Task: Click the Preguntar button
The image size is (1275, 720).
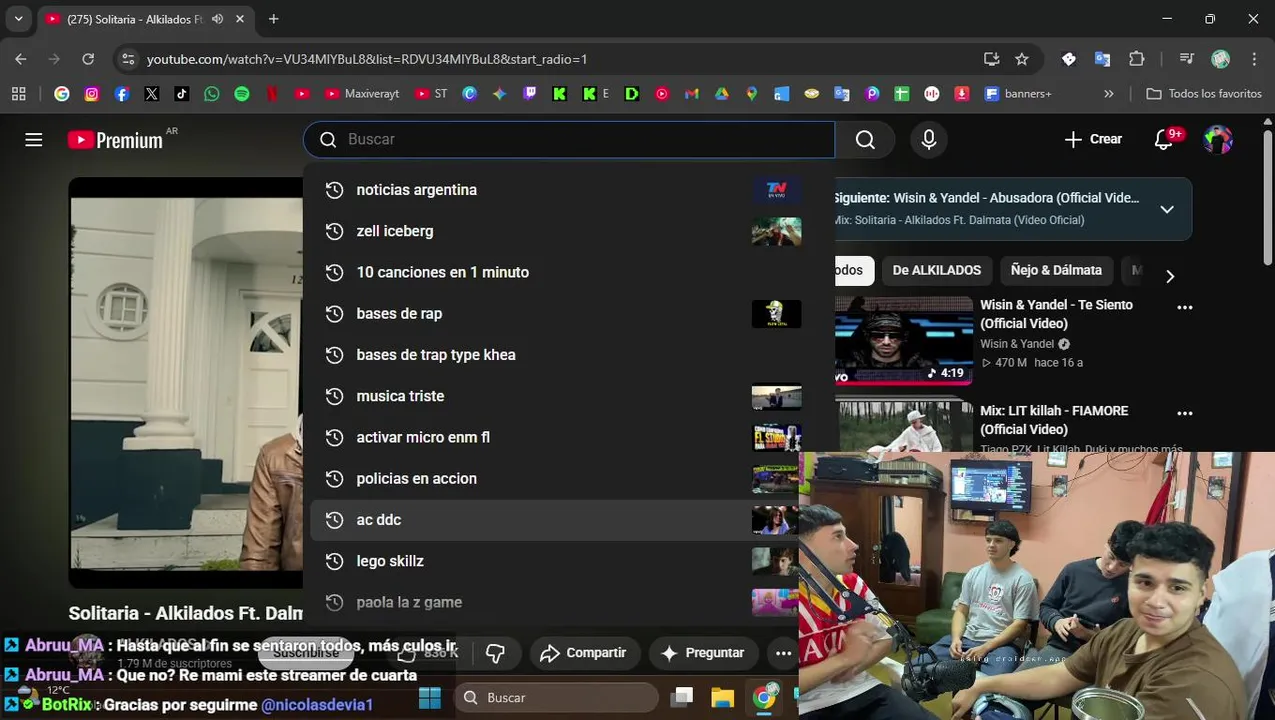Action: 703,653
